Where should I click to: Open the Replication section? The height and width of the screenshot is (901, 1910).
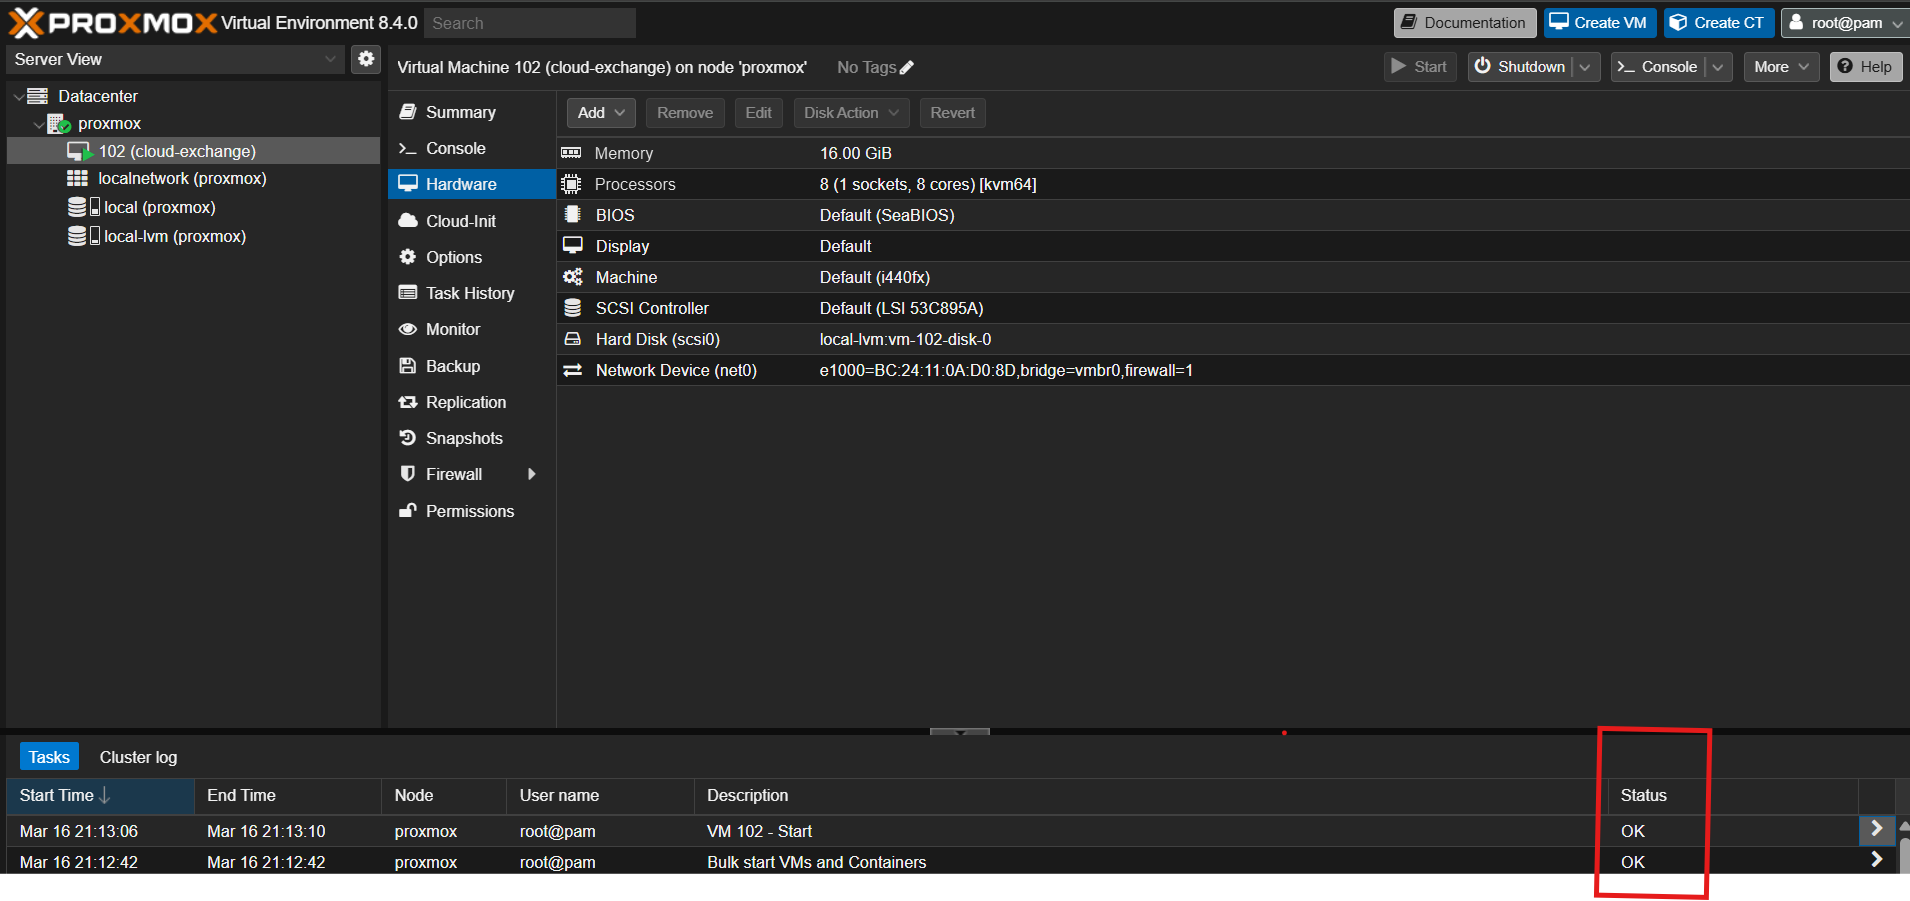[x=471, y=402]
